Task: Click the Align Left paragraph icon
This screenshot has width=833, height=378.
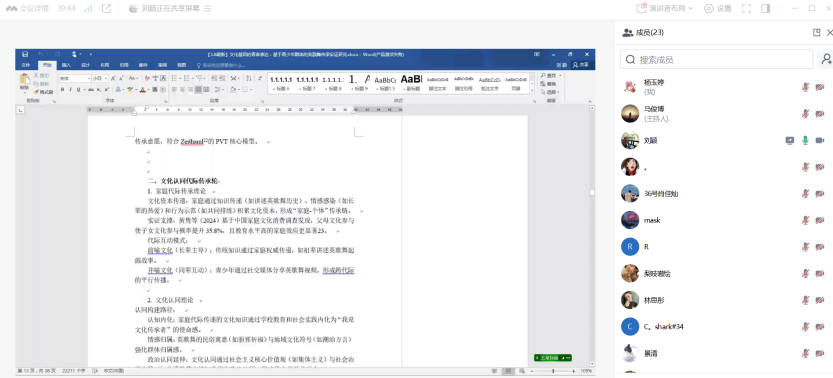Action: [x=174, y=90]
